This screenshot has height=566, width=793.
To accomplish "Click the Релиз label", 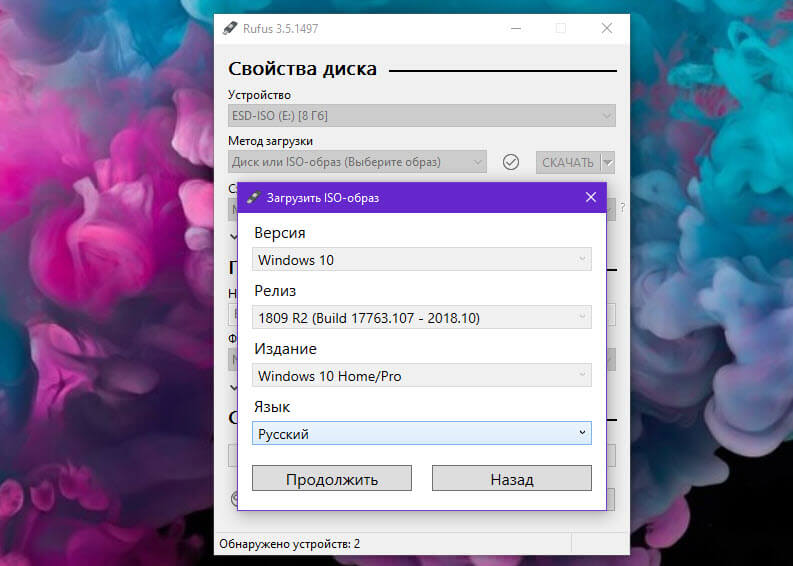I will pyautogui.click(x=275, y=291).
